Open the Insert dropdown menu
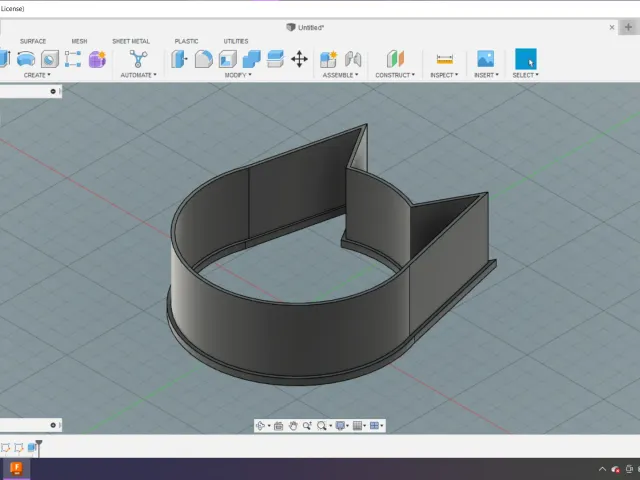This screenshot has width=640, height=480. (x=486, y=75)
